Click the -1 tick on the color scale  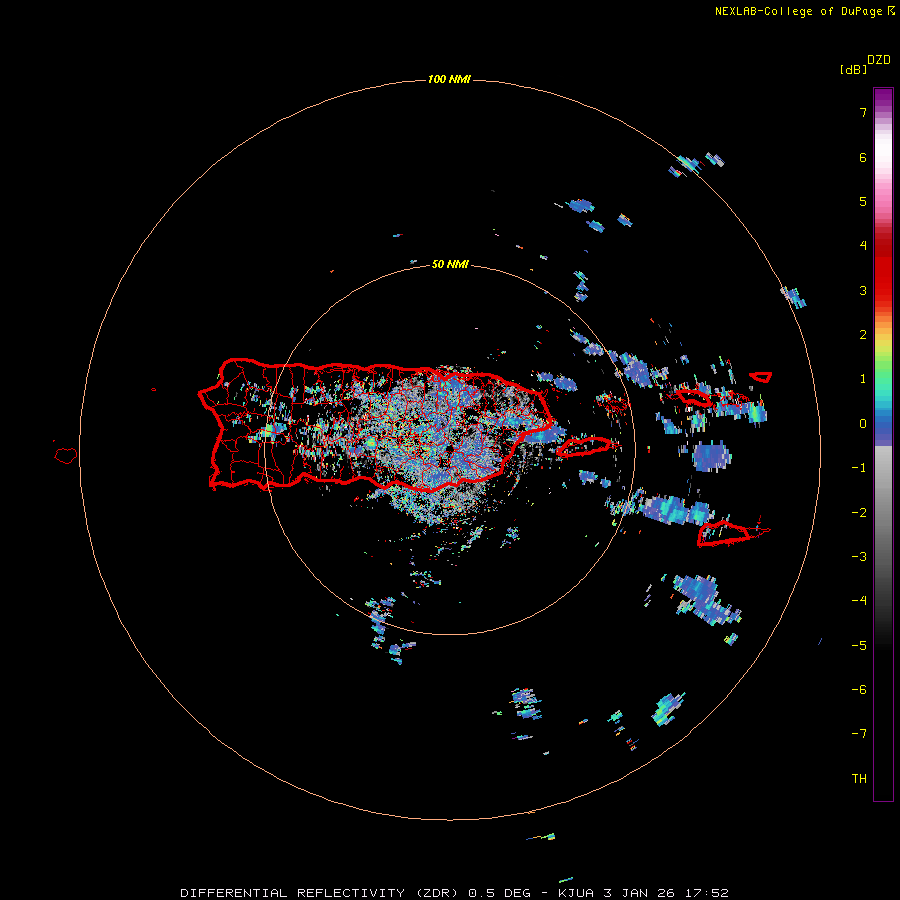[x=859, y=468]
